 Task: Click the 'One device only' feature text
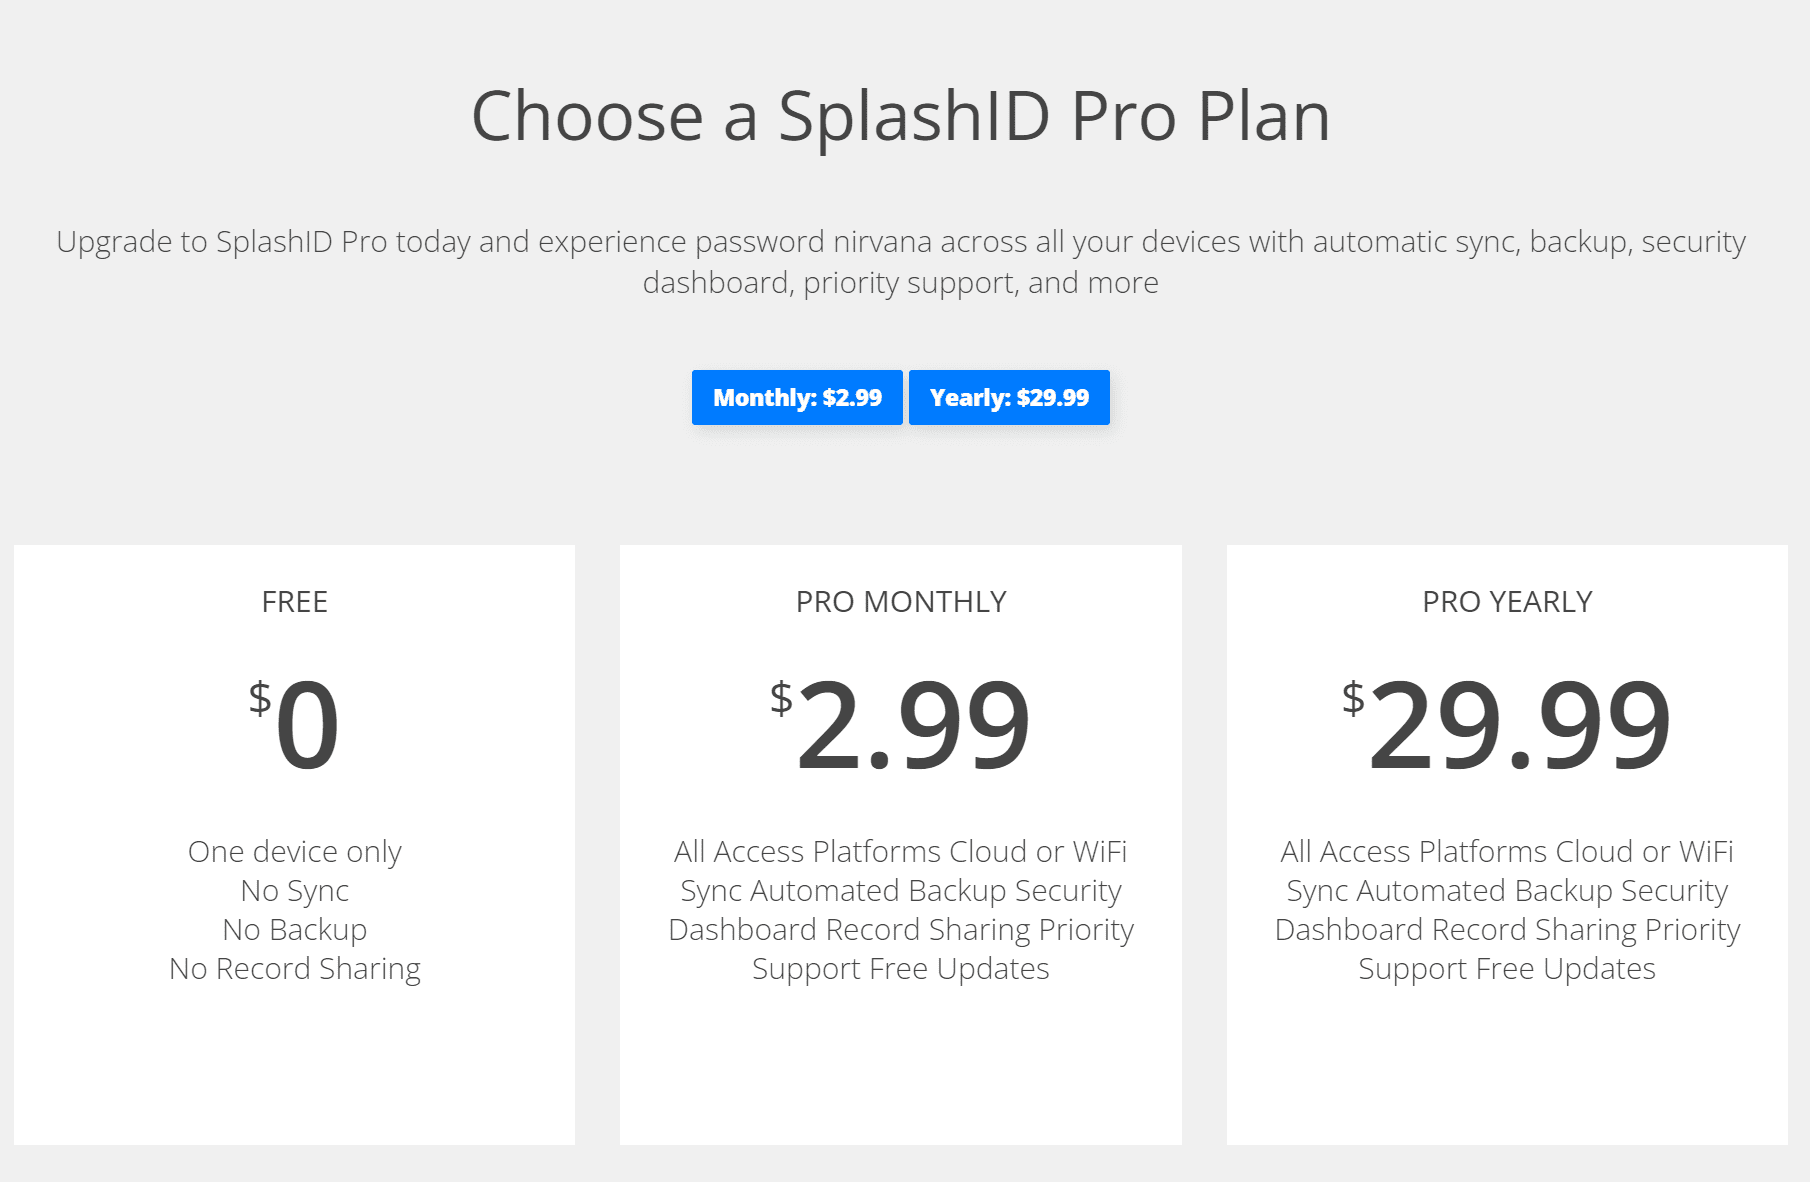(295, 852)
